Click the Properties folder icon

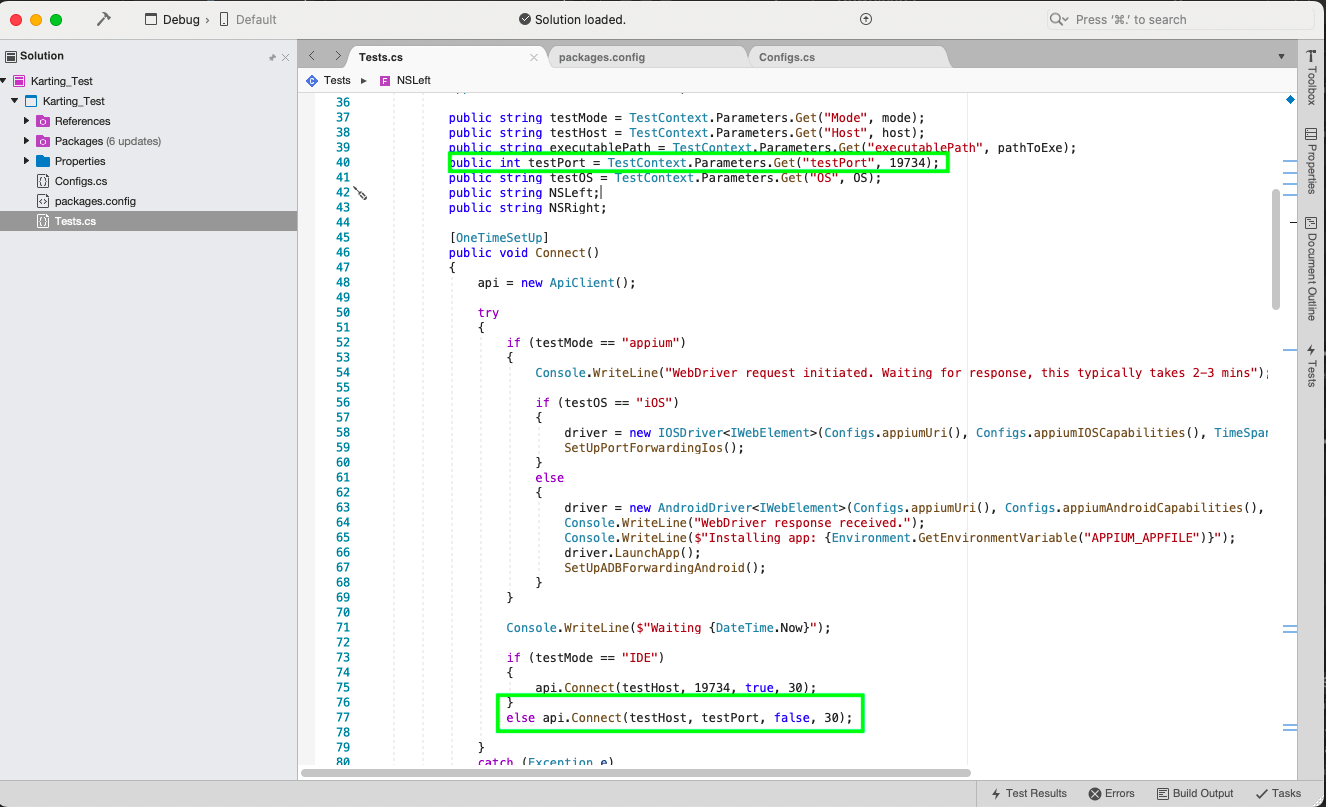[x=43, y=161]
